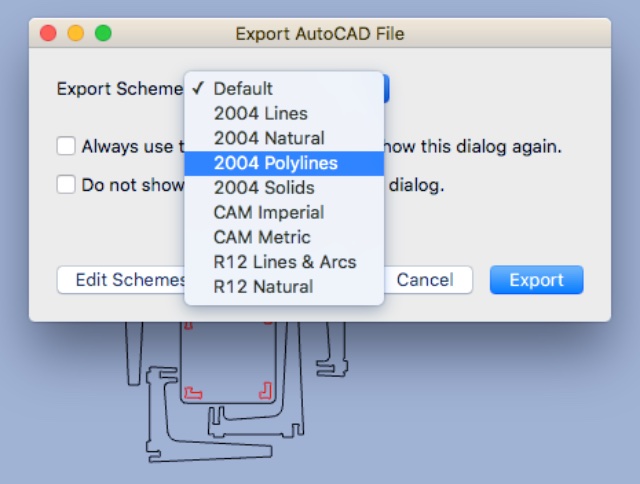The image size is (640, 484).
Task: Pick the 2004 Natural scheme
Action: coord(284,138)
